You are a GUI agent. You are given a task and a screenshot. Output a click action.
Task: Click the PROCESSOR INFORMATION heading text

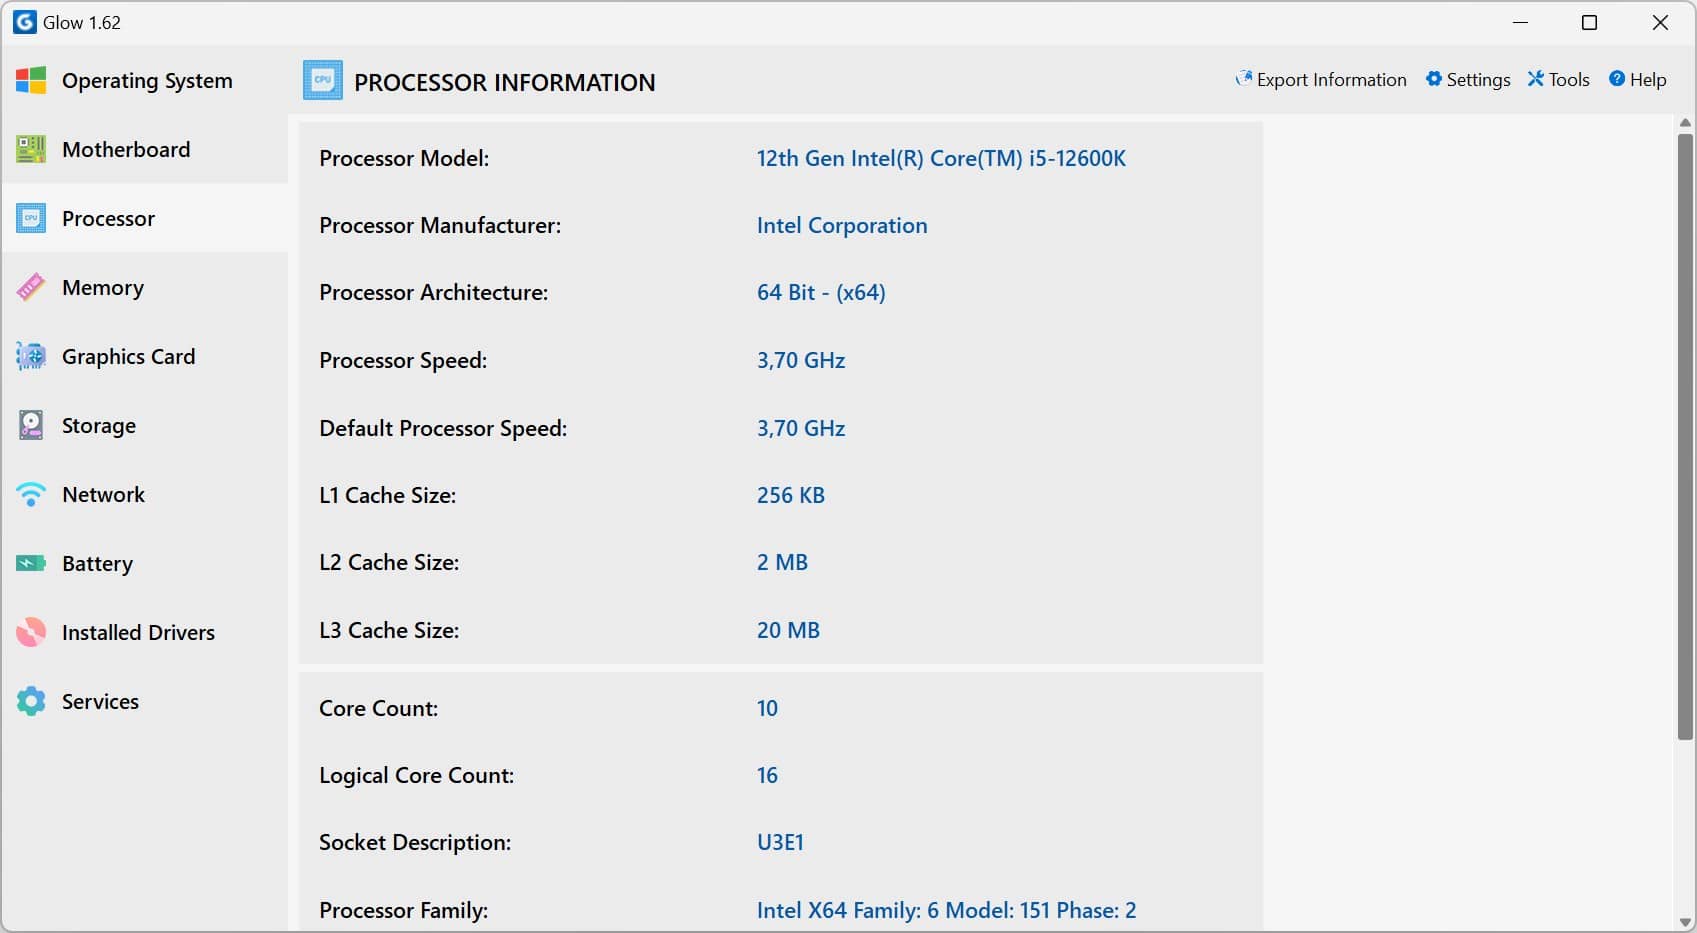(x=505, y=83)
